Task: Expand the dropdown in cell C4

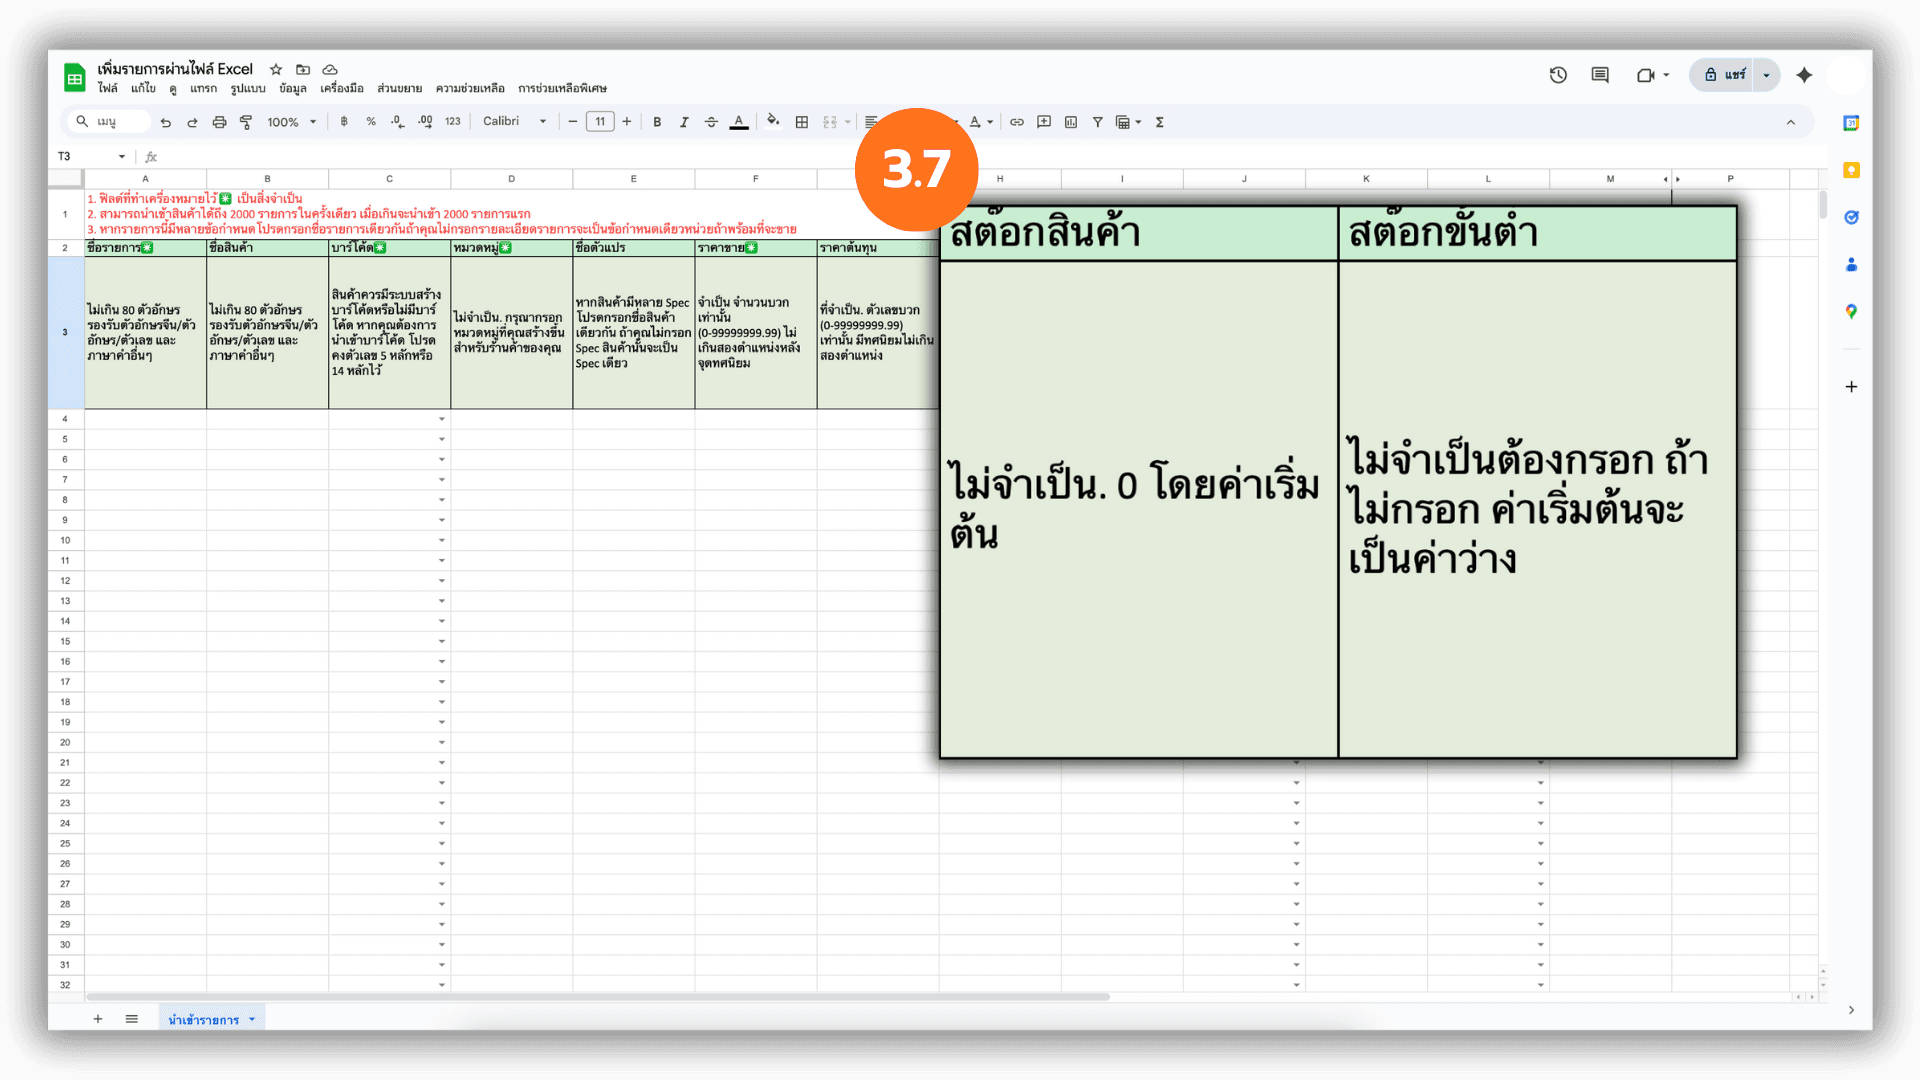Action: click(x=441, y=419)
